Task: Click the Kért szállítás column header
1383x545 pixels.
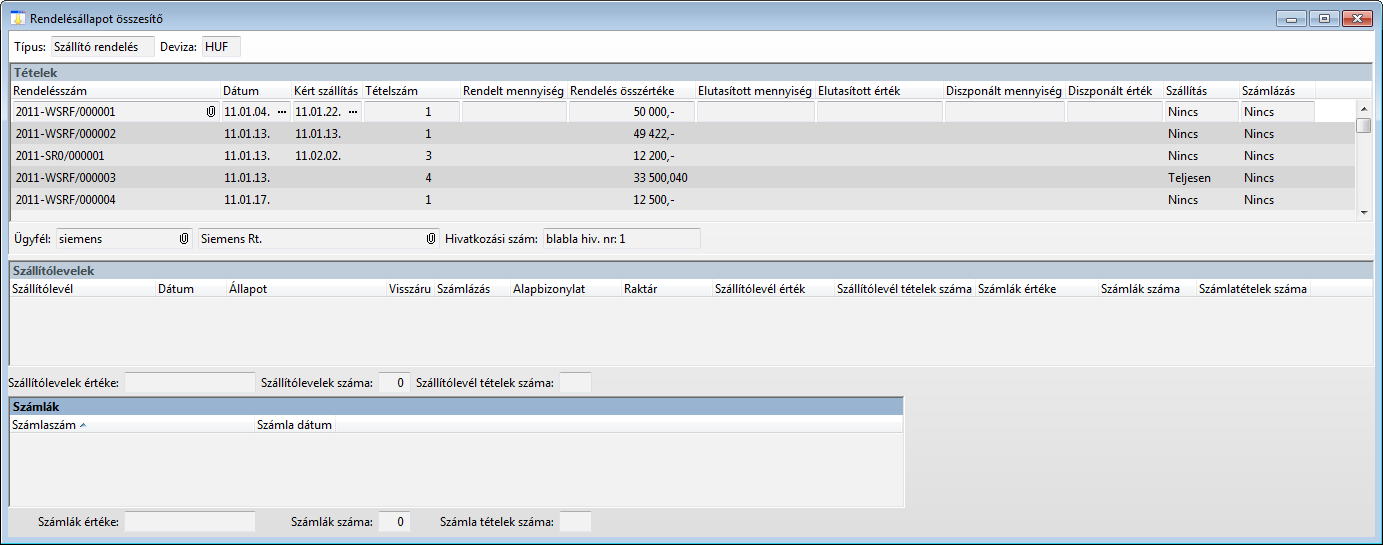Action: 327,91
